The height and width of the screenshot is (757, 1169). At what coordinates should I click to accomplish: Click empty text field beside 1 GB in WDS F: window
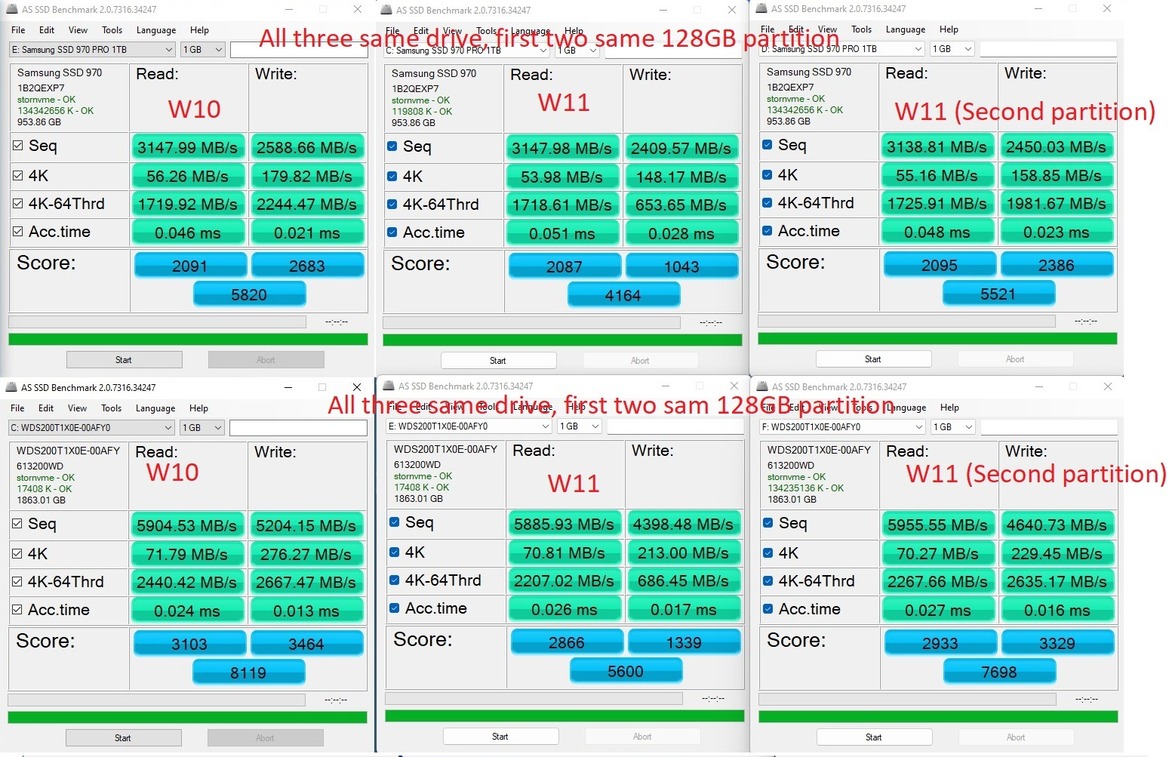point(1049,427)
